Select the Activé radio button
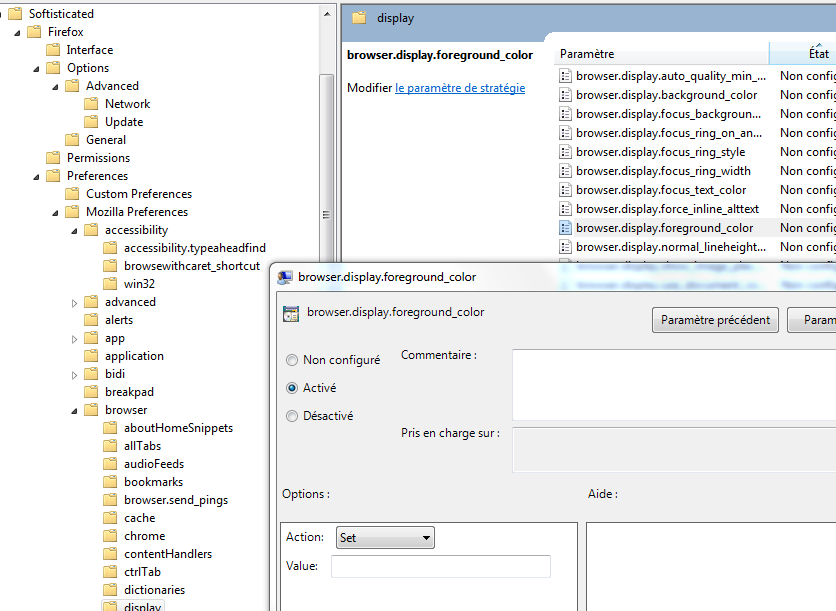Image resolution: width=836 pixels, height=611 pixels. [292, 388]
